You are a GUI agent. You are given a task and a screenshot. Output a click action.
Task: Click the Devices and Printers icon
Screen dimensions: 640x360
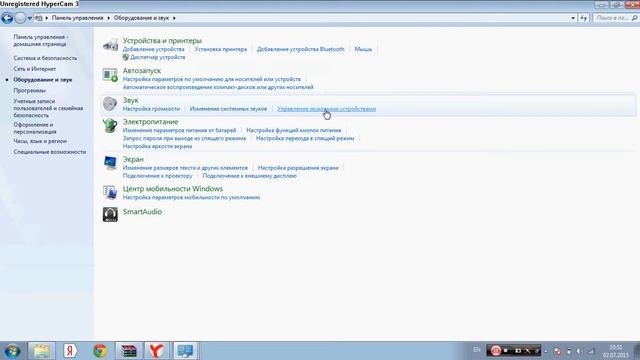pos(110,45)
